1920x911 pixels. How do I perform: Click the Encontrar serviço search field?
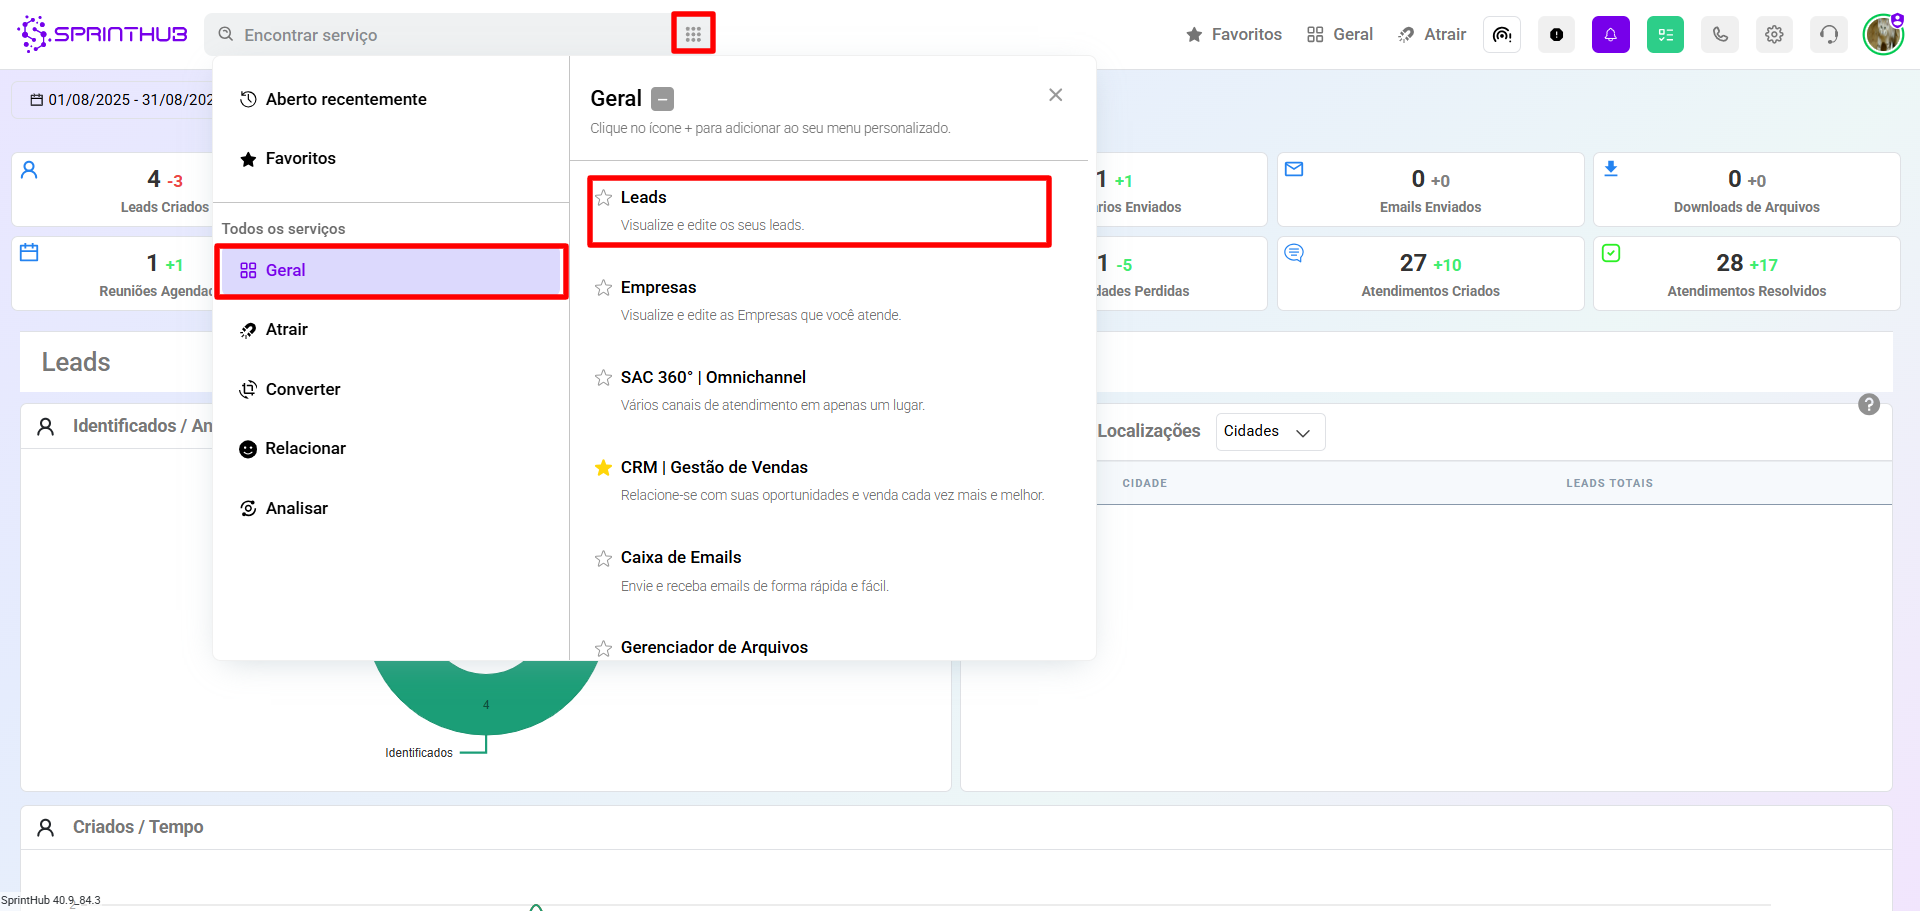[440, 35]
